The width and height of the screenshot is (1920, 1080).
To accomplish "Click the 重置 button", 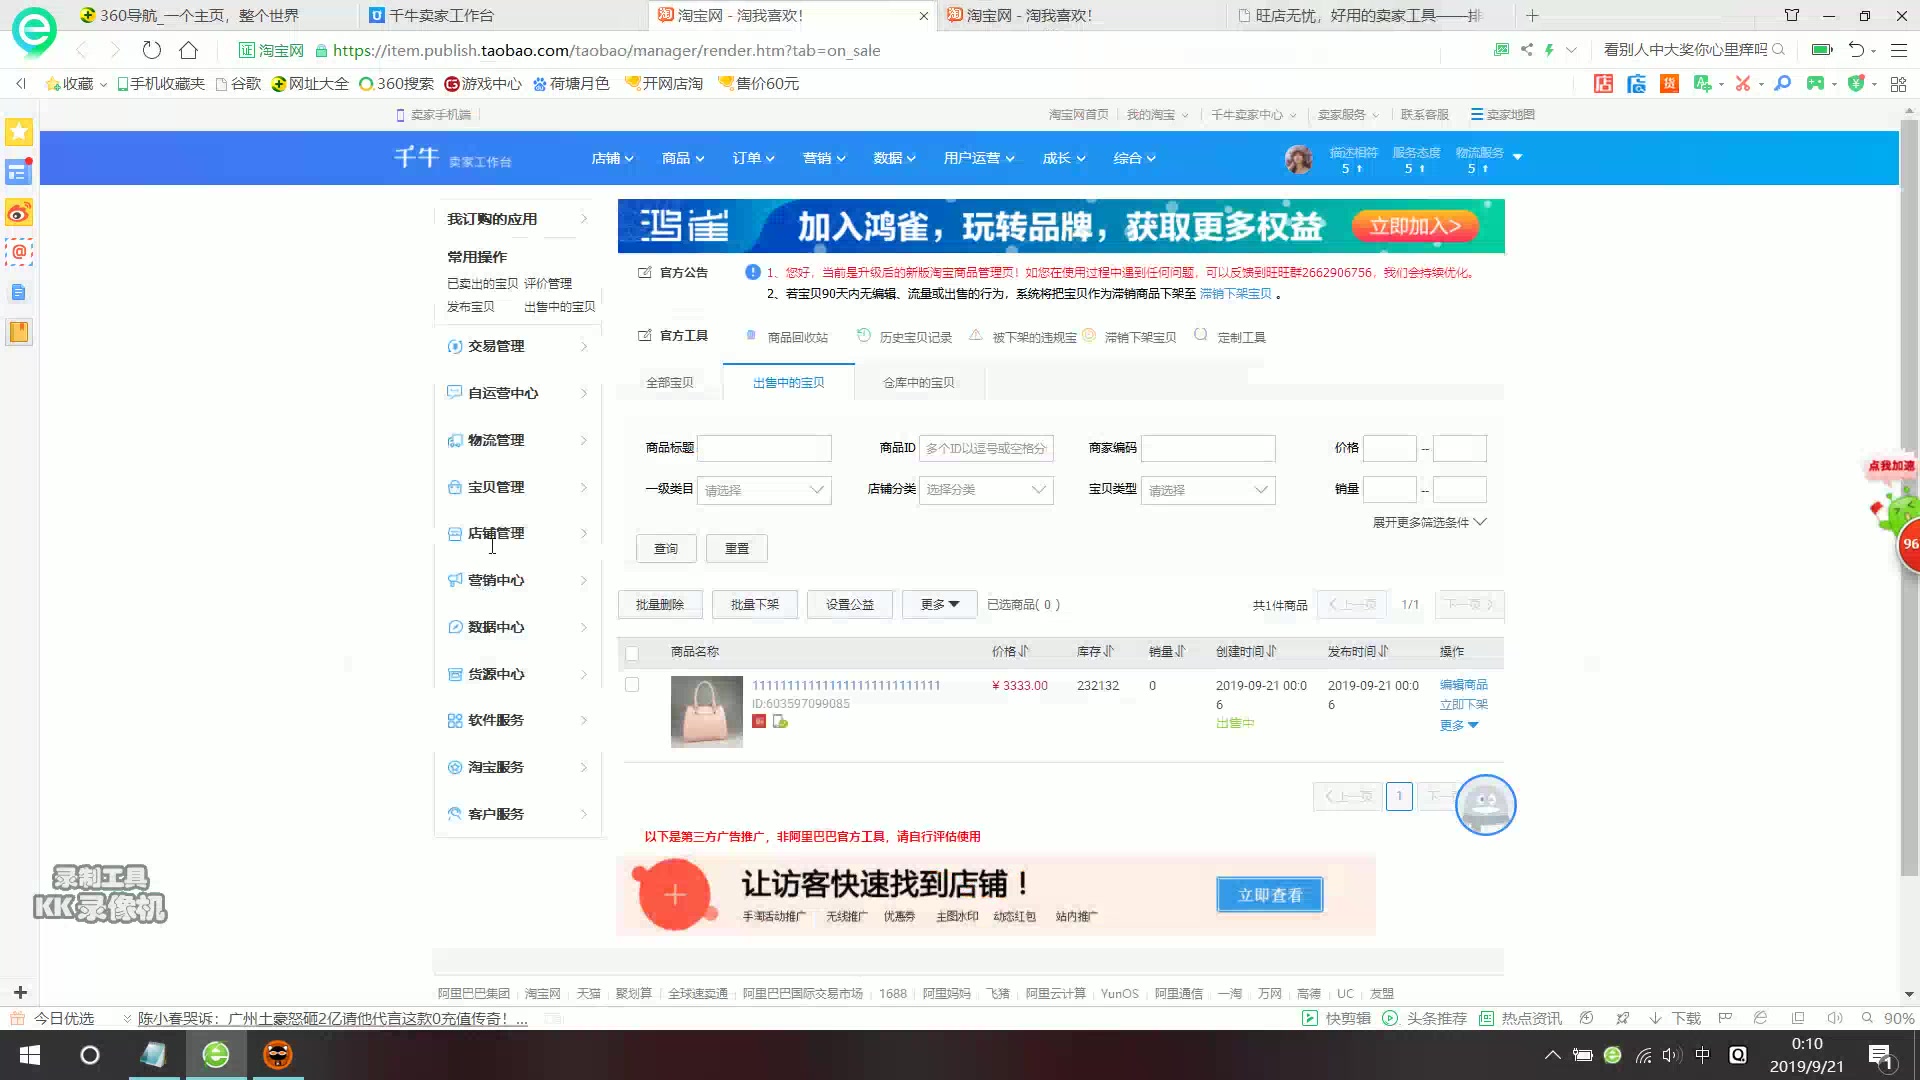I will pyautogui.click(x=737, y=548).
